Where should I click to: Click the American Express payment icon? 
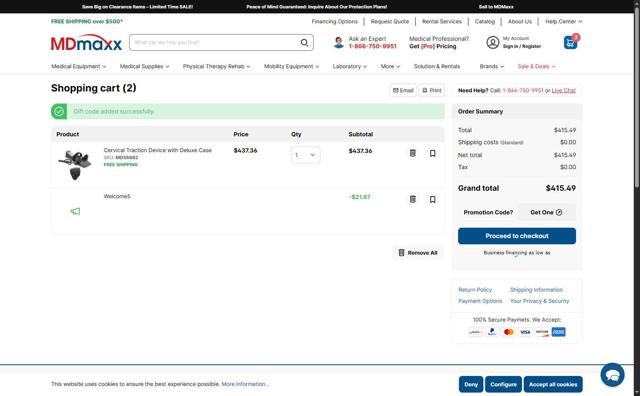pos(558,332)
